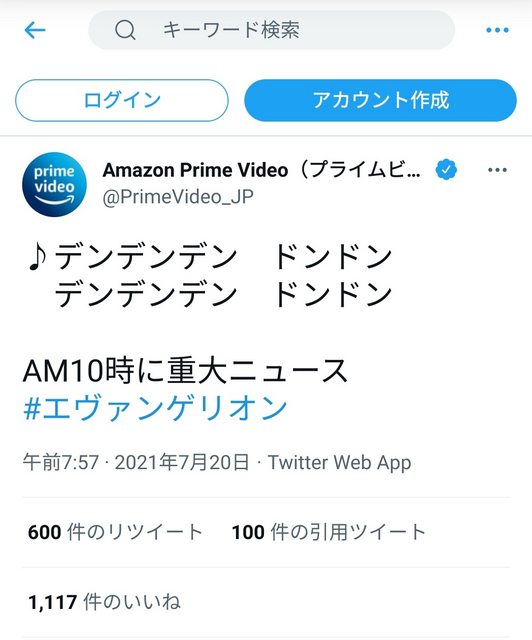View the 100 件の引用ツイート list
This screenshot has height=640, width=532.
pos(329,532)
